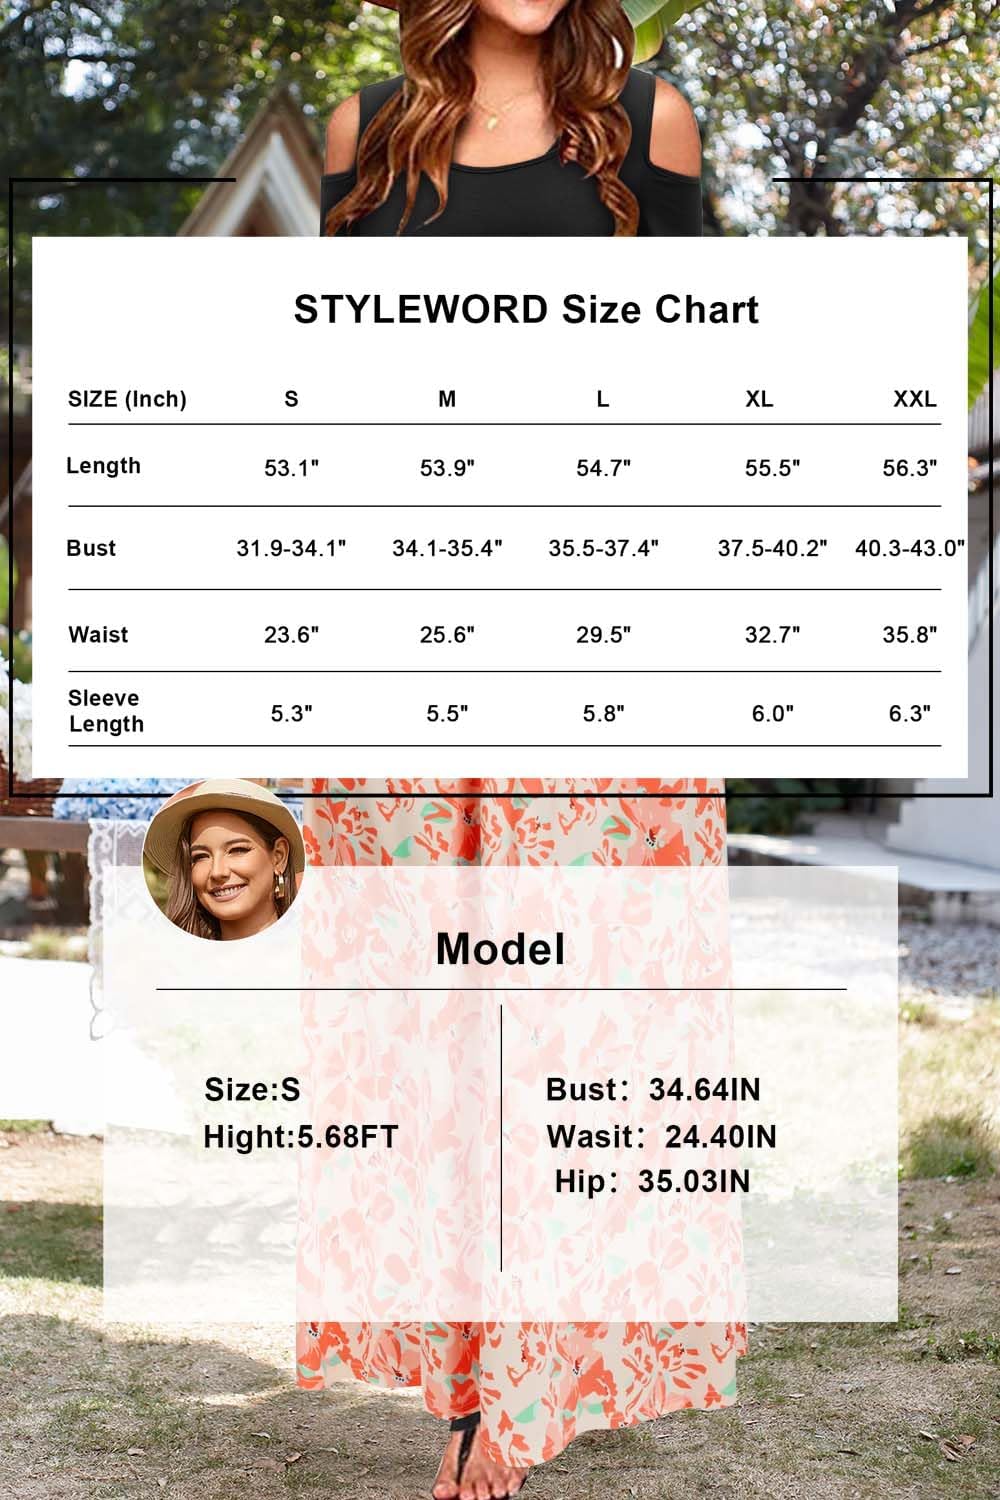Screen dimensions: 1000x1500
Task: Click the 53.1" length value
Action: (291, 468)
